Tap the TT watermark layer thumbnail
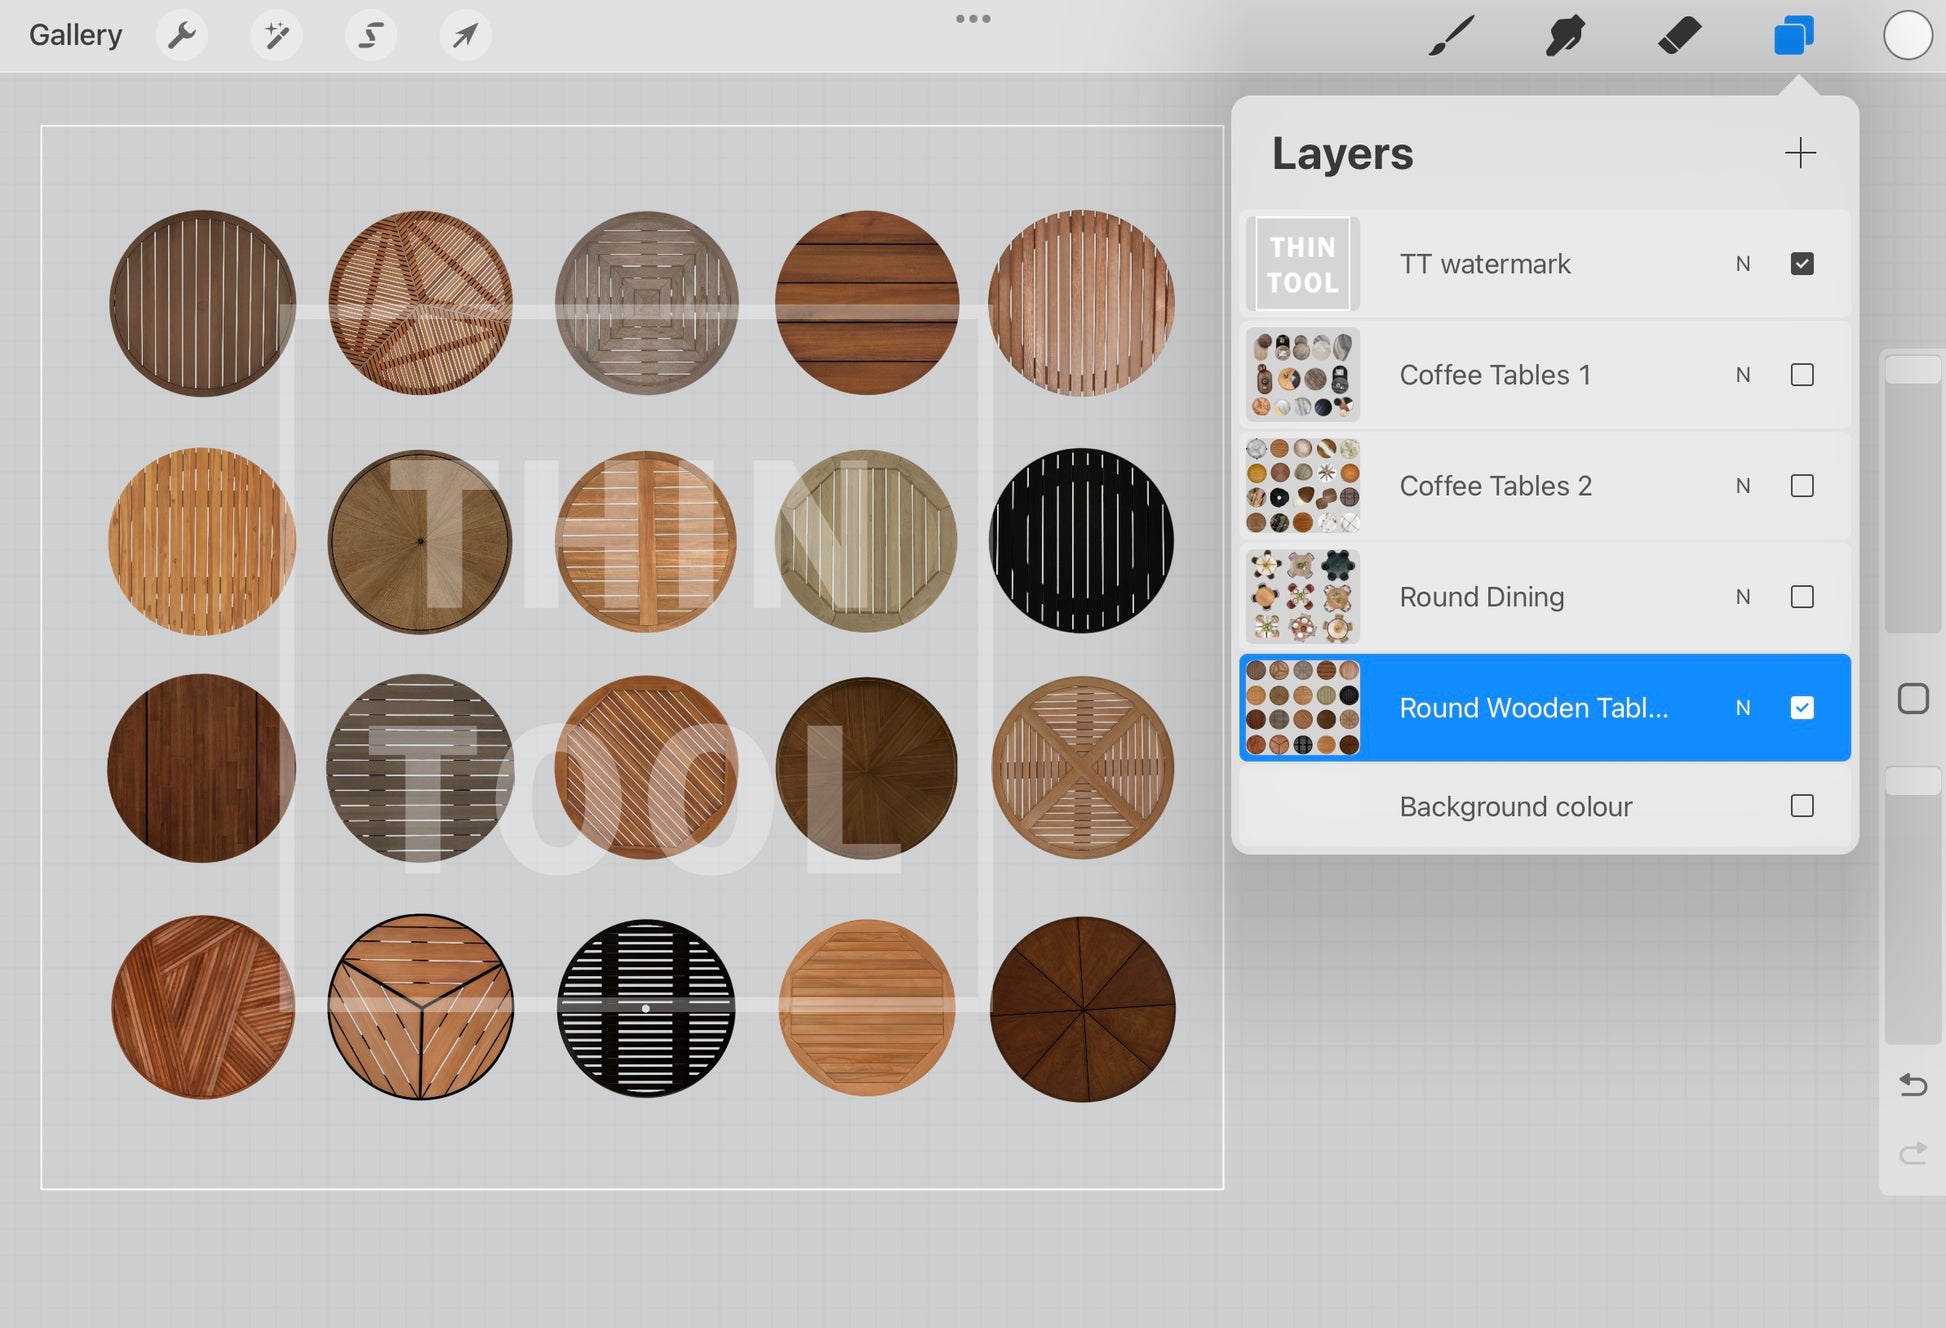The height and width of the screenshot is (1328, 1946). (1302, 264)
